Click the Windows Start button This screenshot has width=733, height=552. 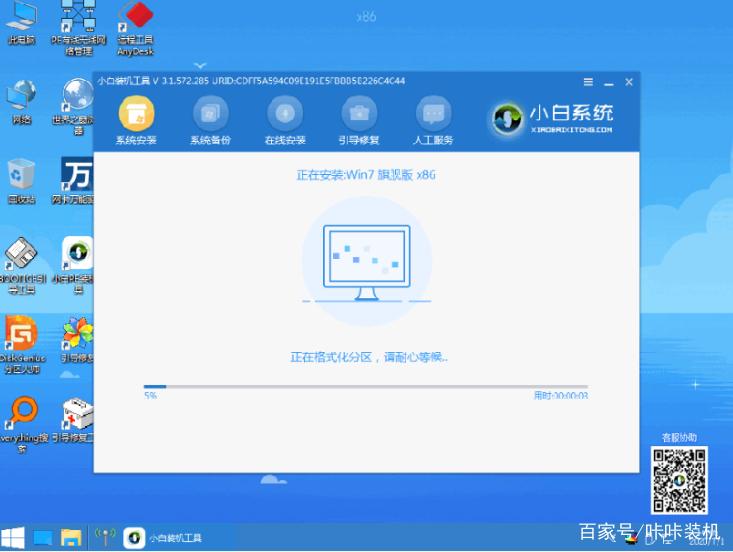(x=13, y=538)
